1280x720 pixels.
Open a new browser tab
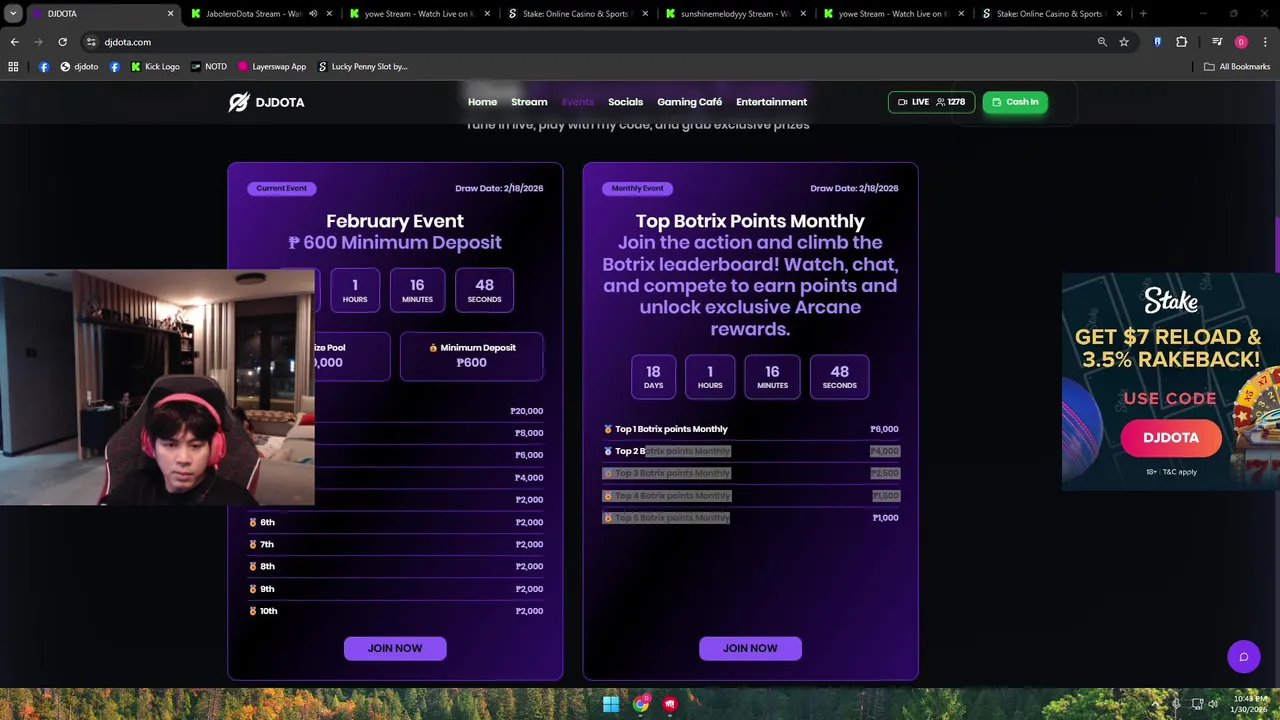[x=1143, y=14]
